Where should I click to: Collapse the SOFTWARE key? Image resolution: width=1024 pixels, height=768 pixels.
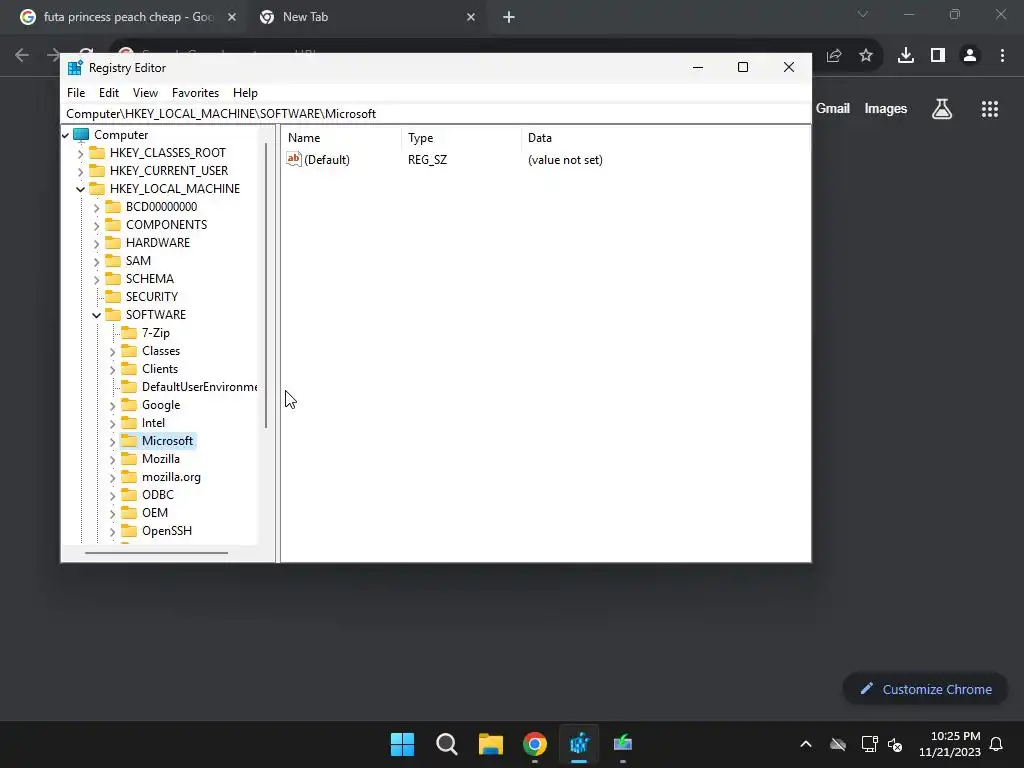(97, 315)
